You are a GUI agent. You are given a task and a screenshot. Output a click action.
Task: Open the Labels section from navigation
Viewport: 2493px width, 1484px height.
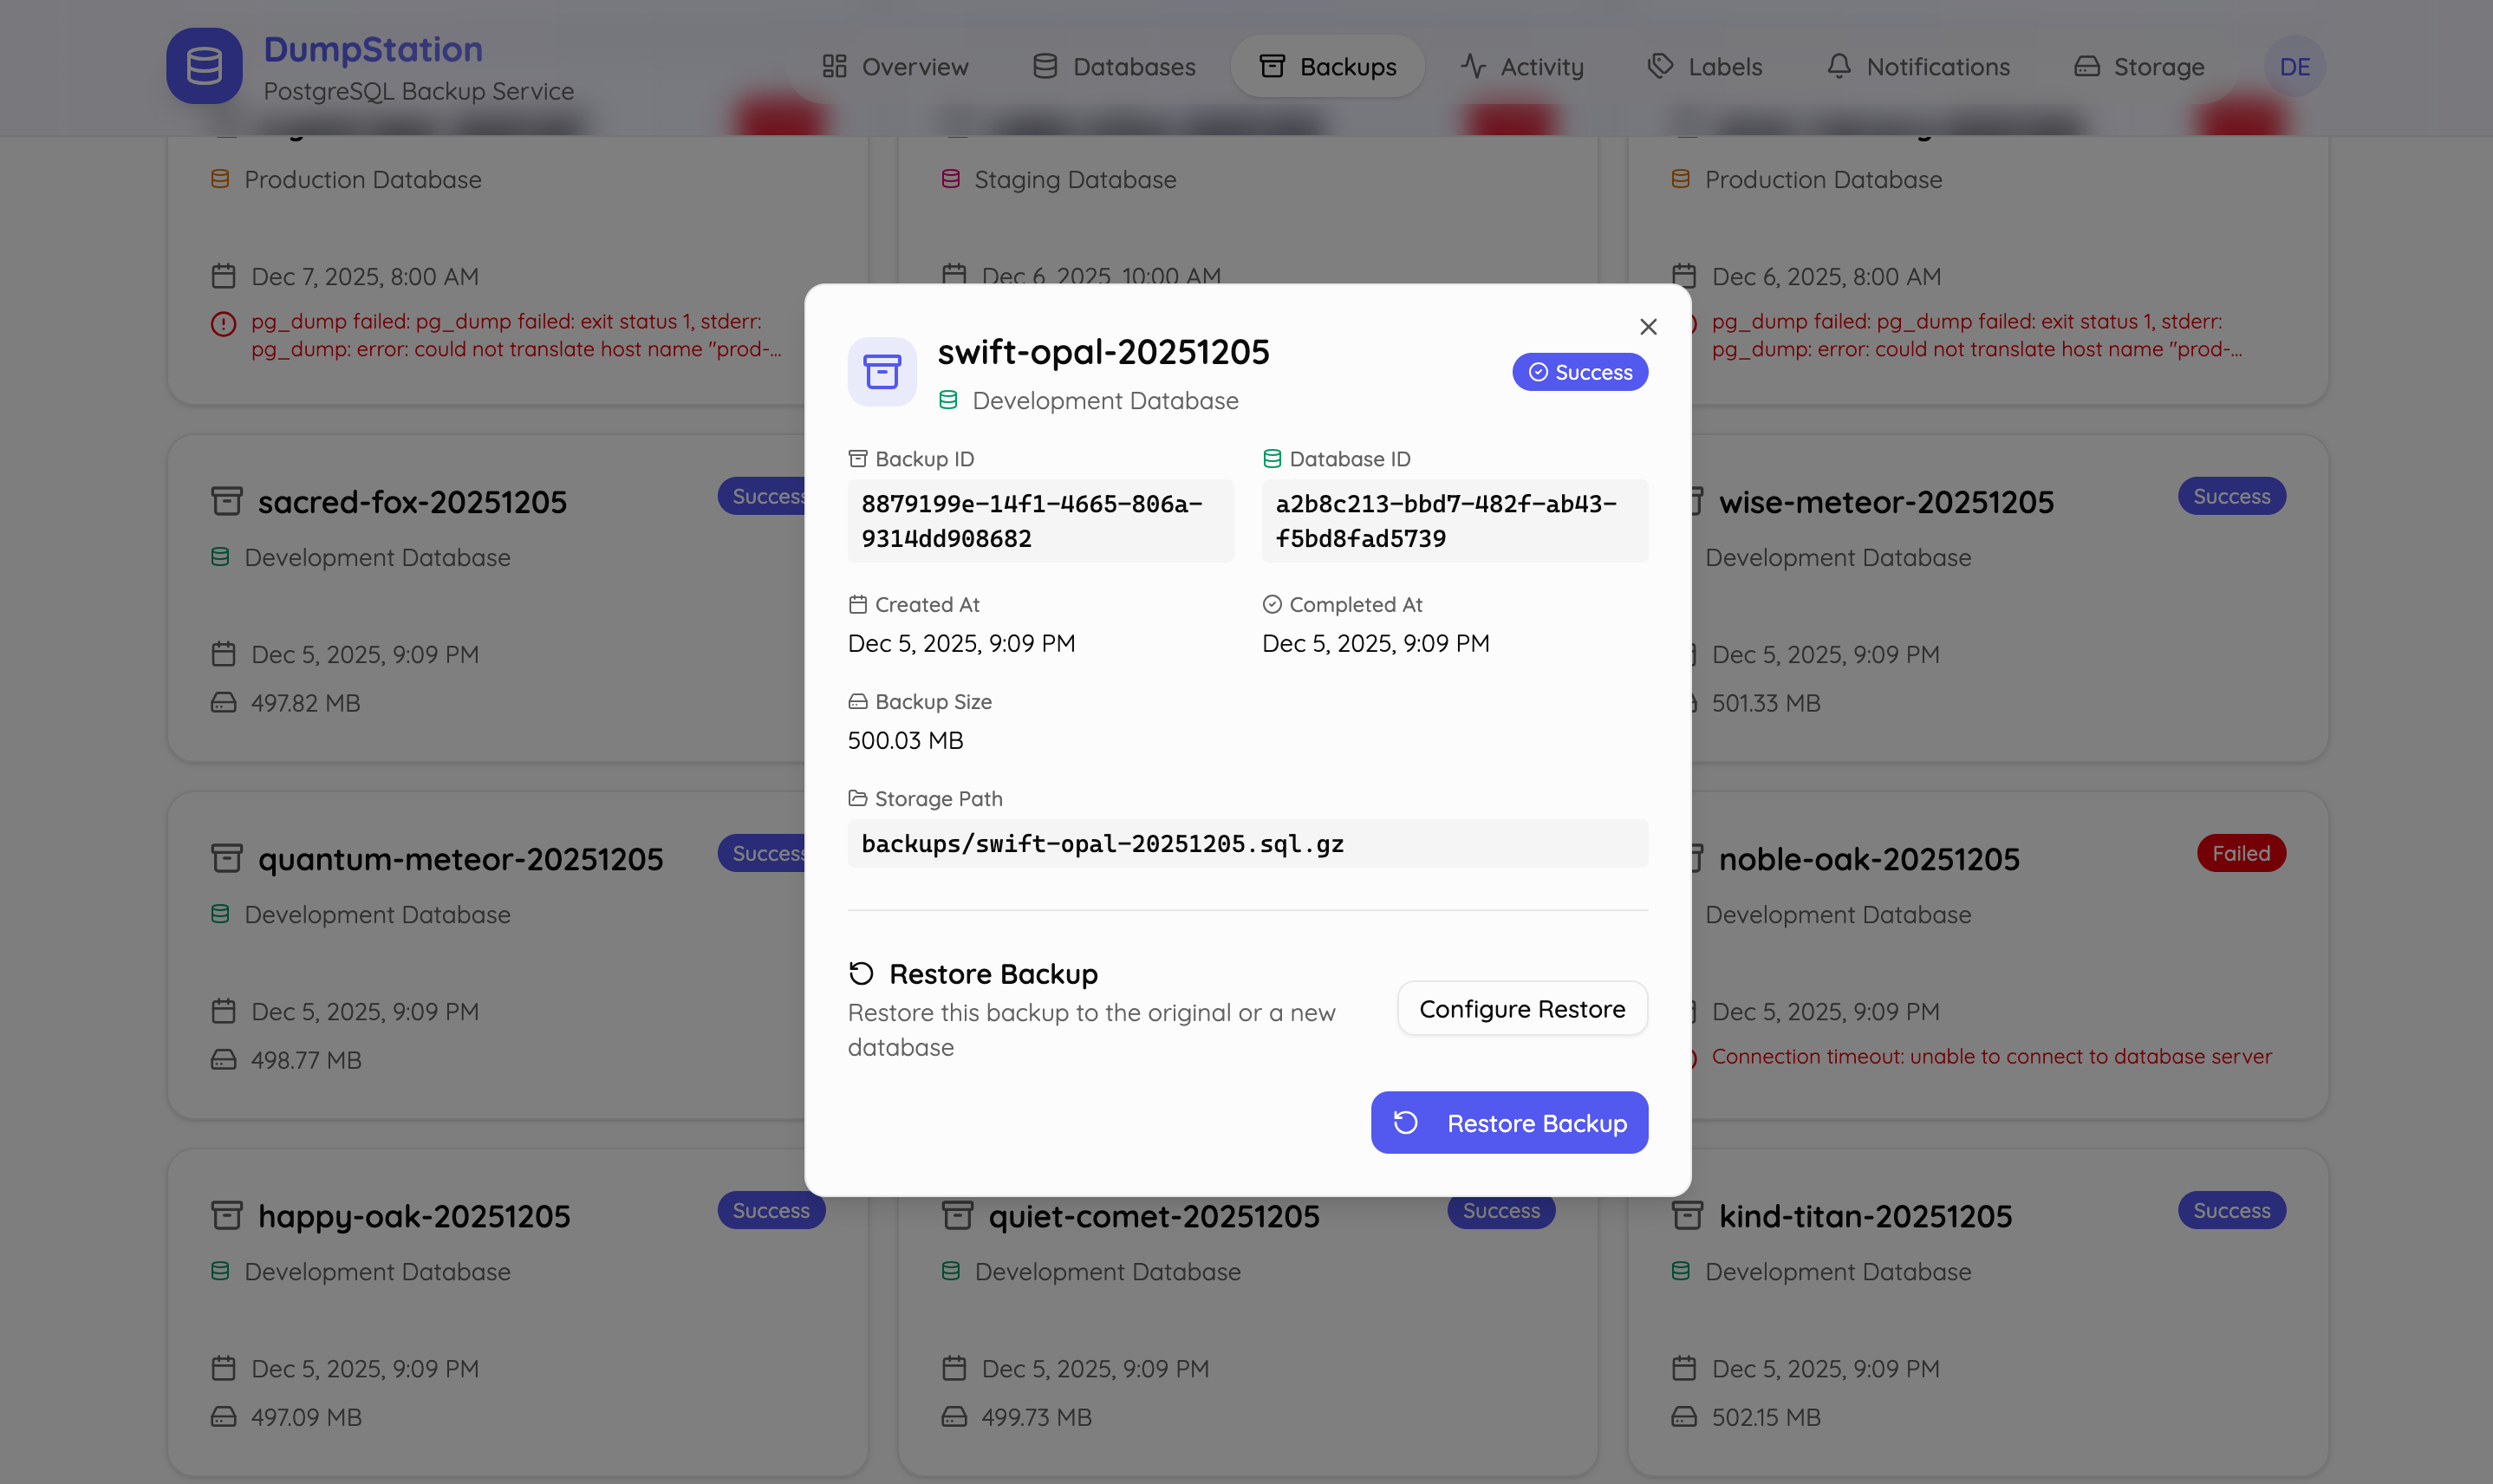tap(1704, 66)
